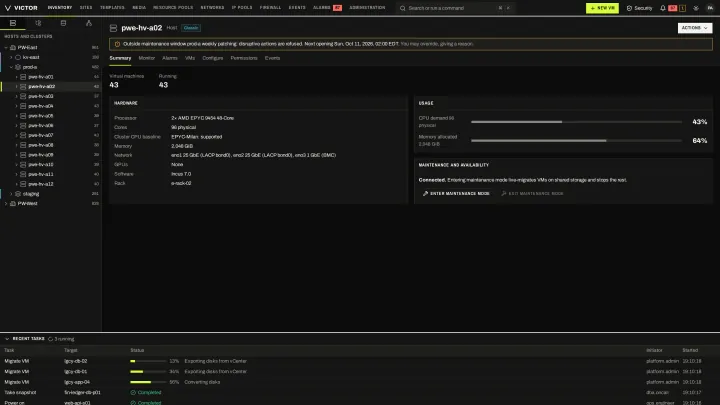Click the kv-east tree item icon
Screen dimensions: 720x405
(x=18, y=57)
